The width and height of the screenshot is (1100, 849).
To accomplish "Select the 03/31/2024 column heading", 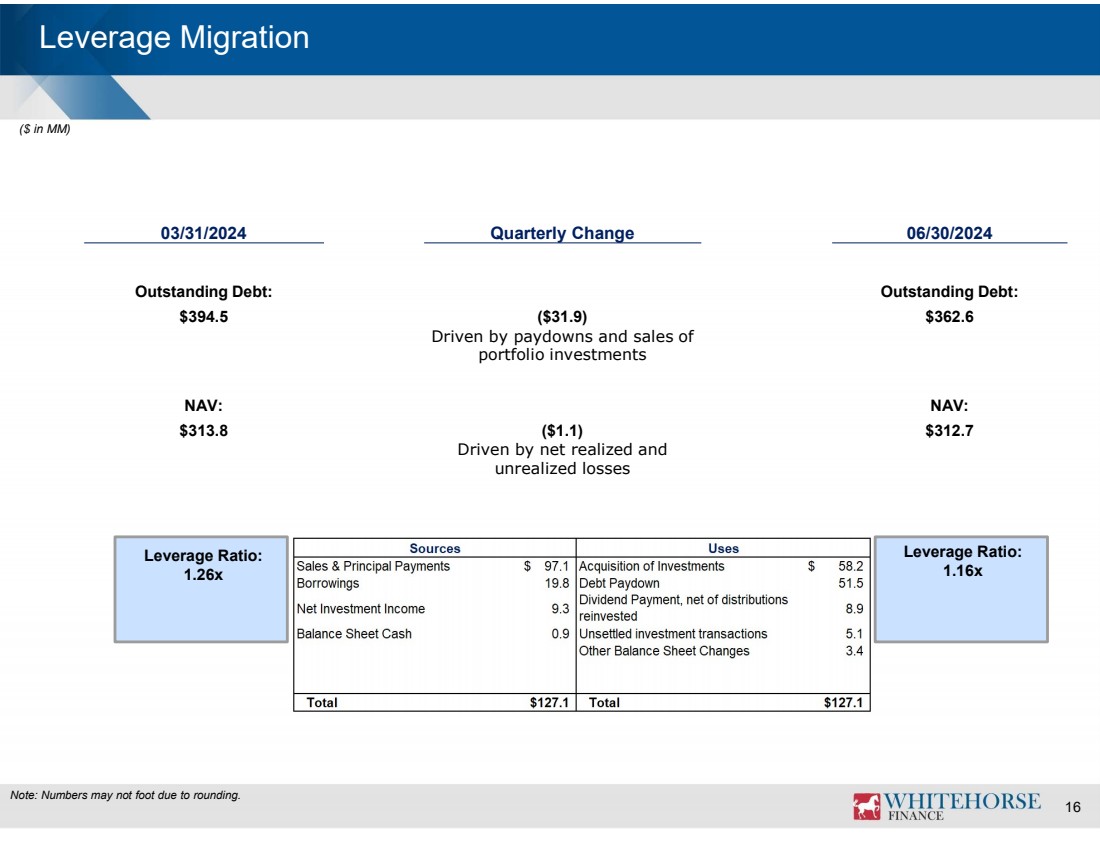I will click(203, 233).
